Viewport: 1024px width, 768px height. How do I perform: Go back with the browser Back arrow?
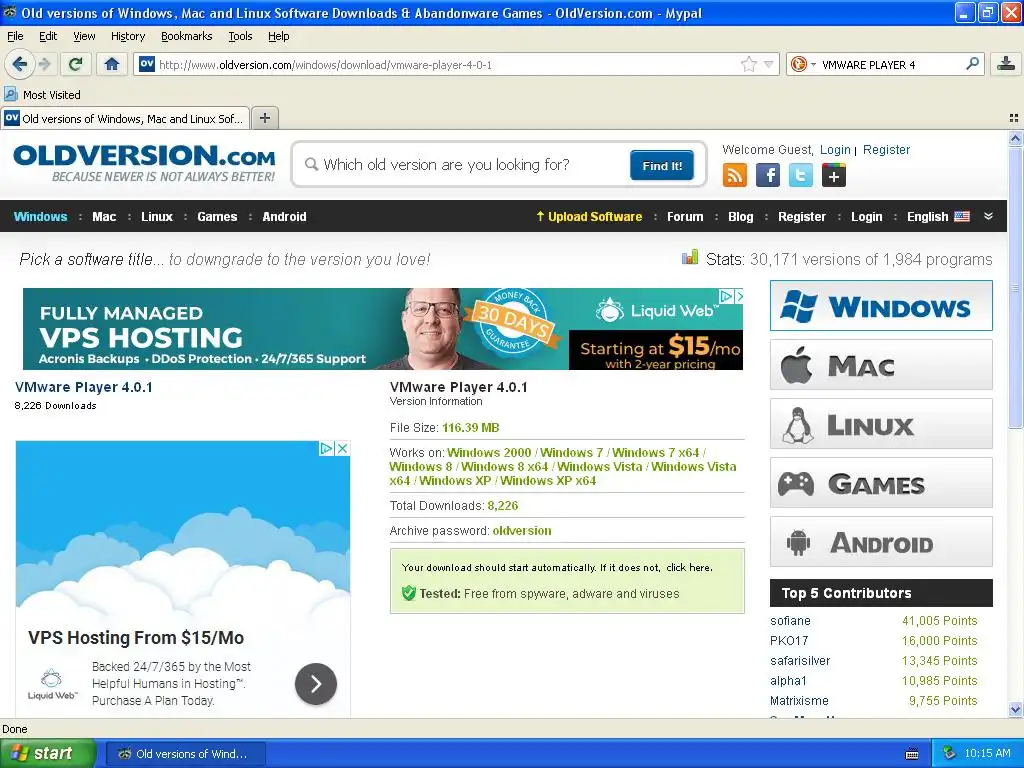(20, 64)
